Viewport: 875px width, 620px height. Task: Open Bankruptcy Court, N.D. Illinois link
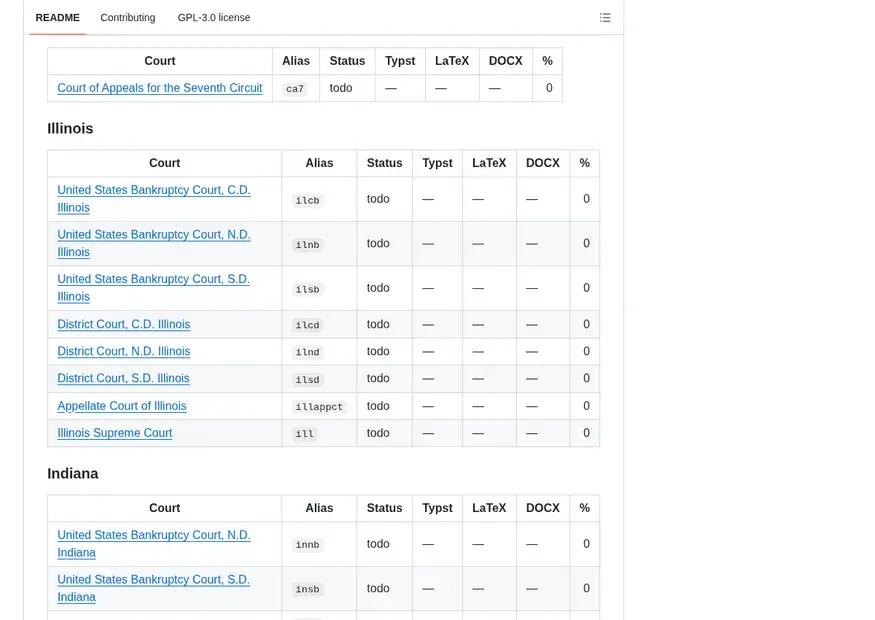[153, 243]
